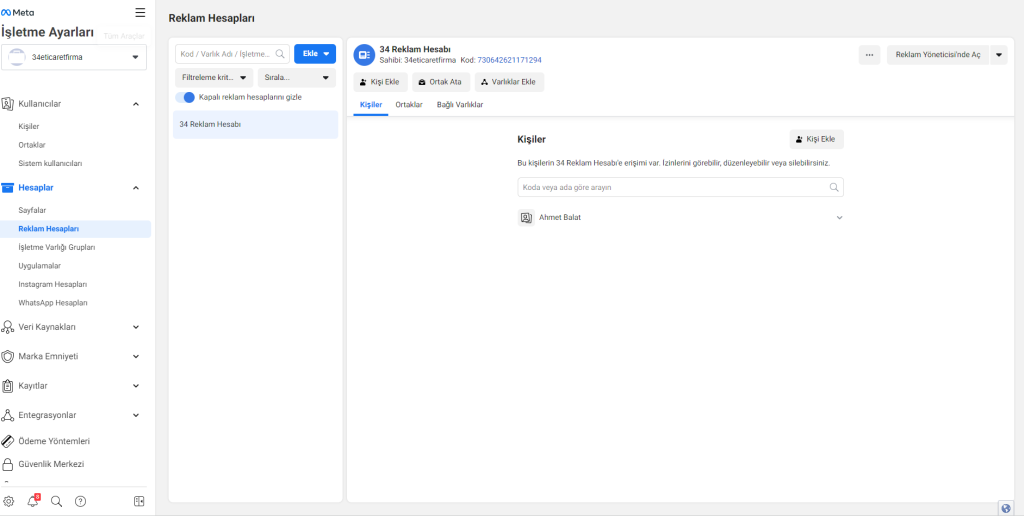Open notifications bell icon
The image size is (1024, 516).
33,501
